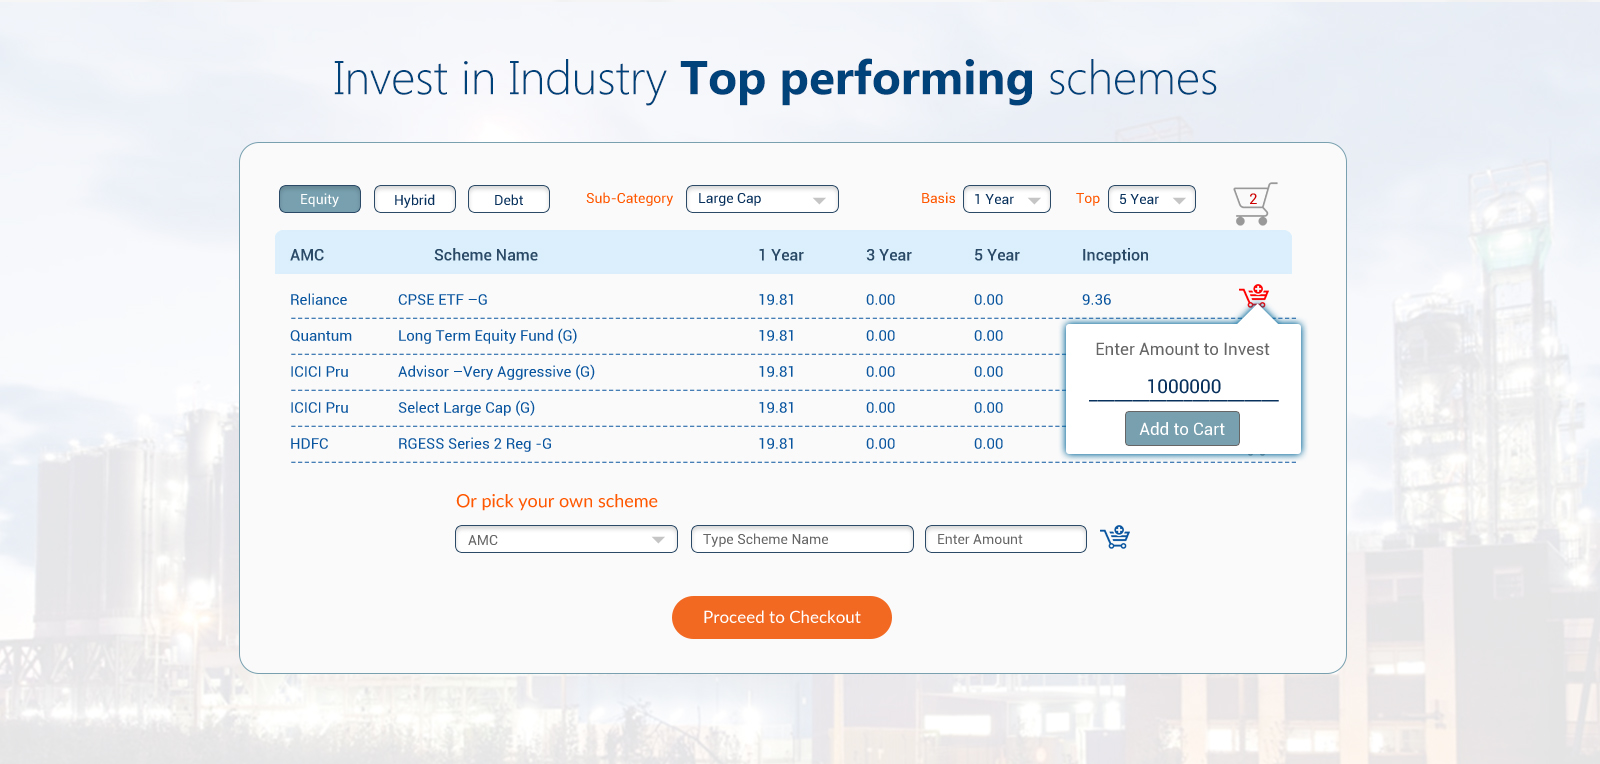1600x764 pixels.
Task: Expand the Basis 1 Year dropdown
Action: (1006, 199)
